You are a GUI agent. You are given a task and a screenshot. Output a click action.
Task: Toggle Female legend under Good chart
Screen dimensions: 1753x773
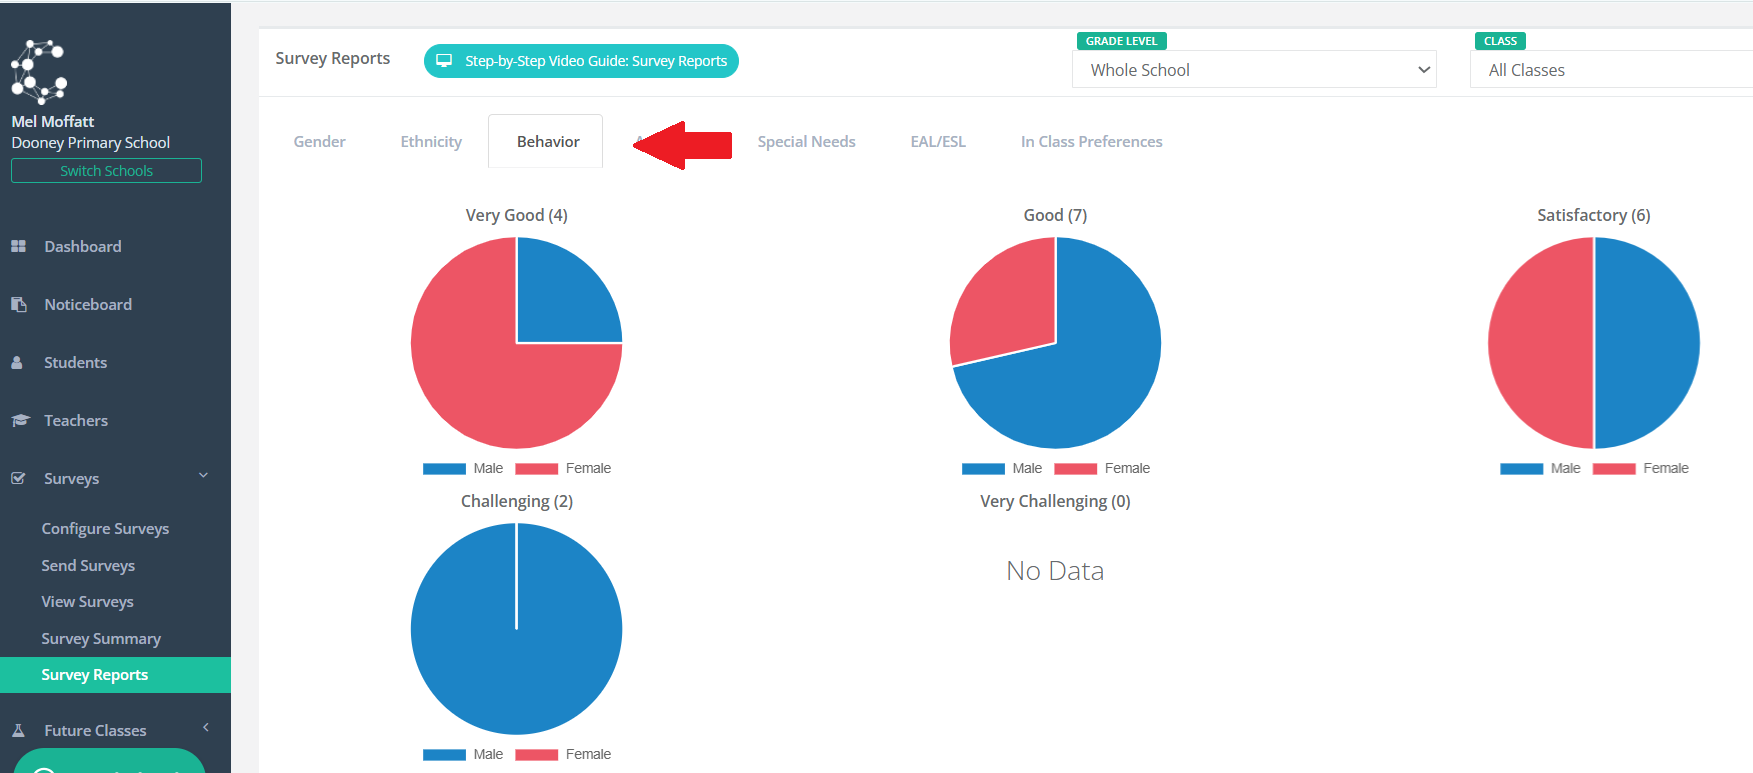coord(1102,468)
